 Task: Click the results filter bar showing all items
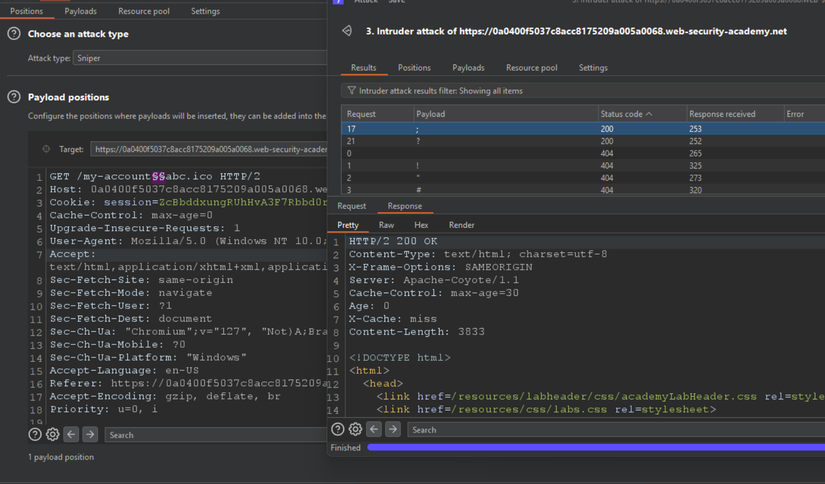(583, 91)
